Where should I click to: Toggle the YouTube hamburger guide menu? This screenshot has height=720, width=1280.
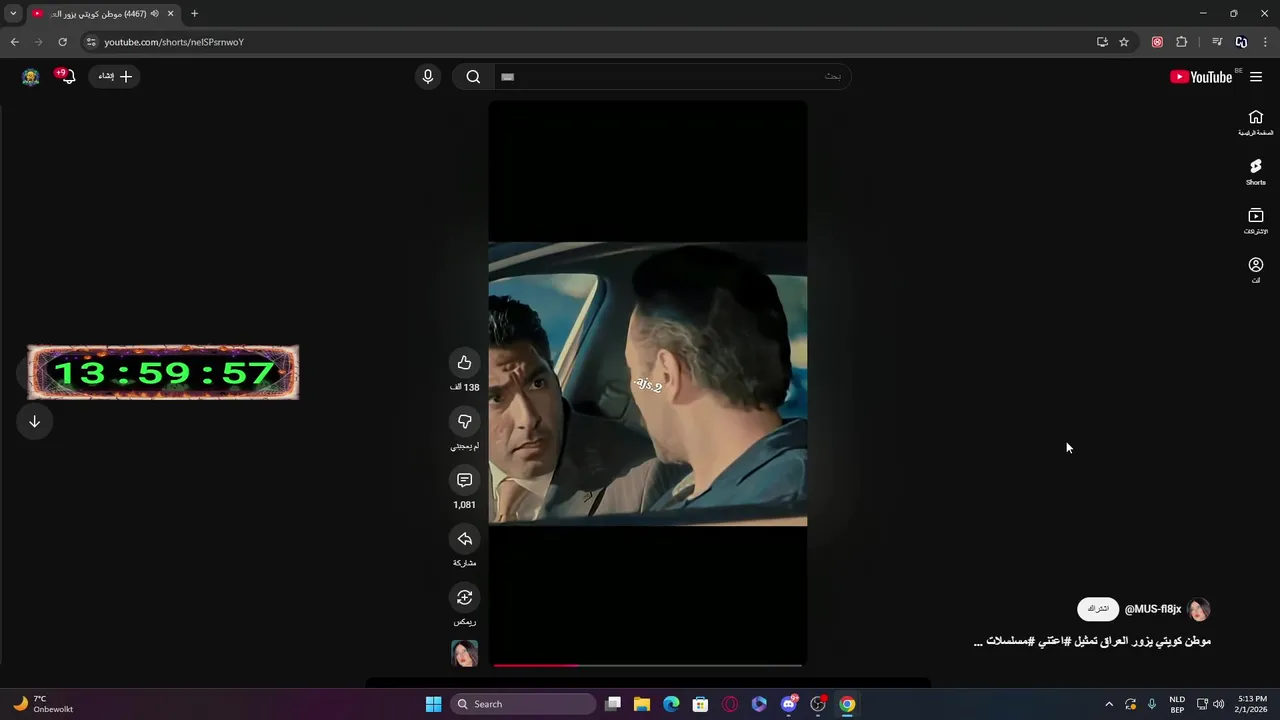coord(1256,77)
